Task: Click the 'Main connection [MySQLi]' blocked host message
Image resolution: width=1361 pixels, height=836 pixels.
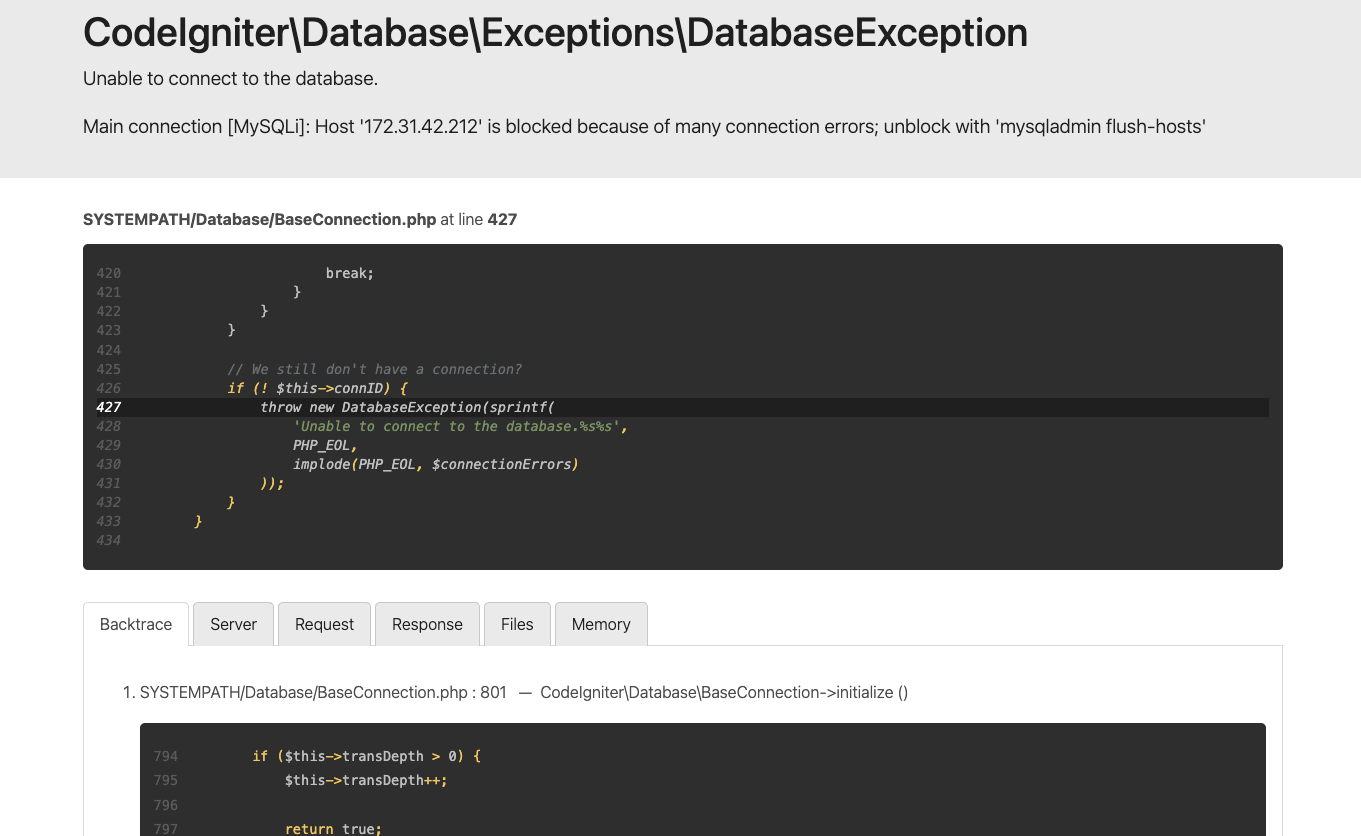Action: click(x=644, y=126)
